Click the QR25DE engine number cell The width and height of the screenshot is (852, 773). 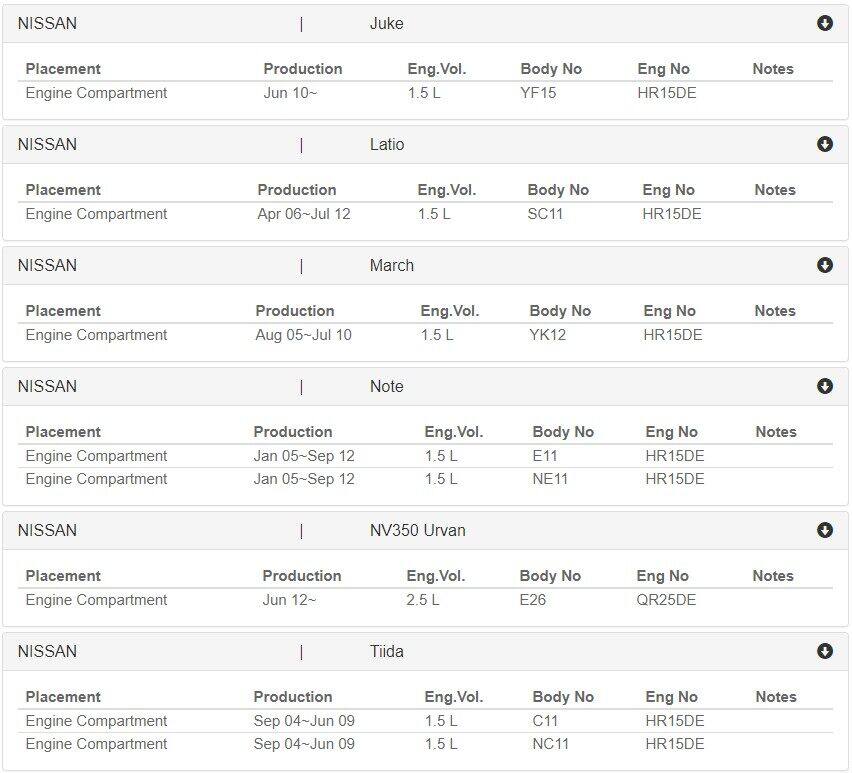tap(666, 600)
